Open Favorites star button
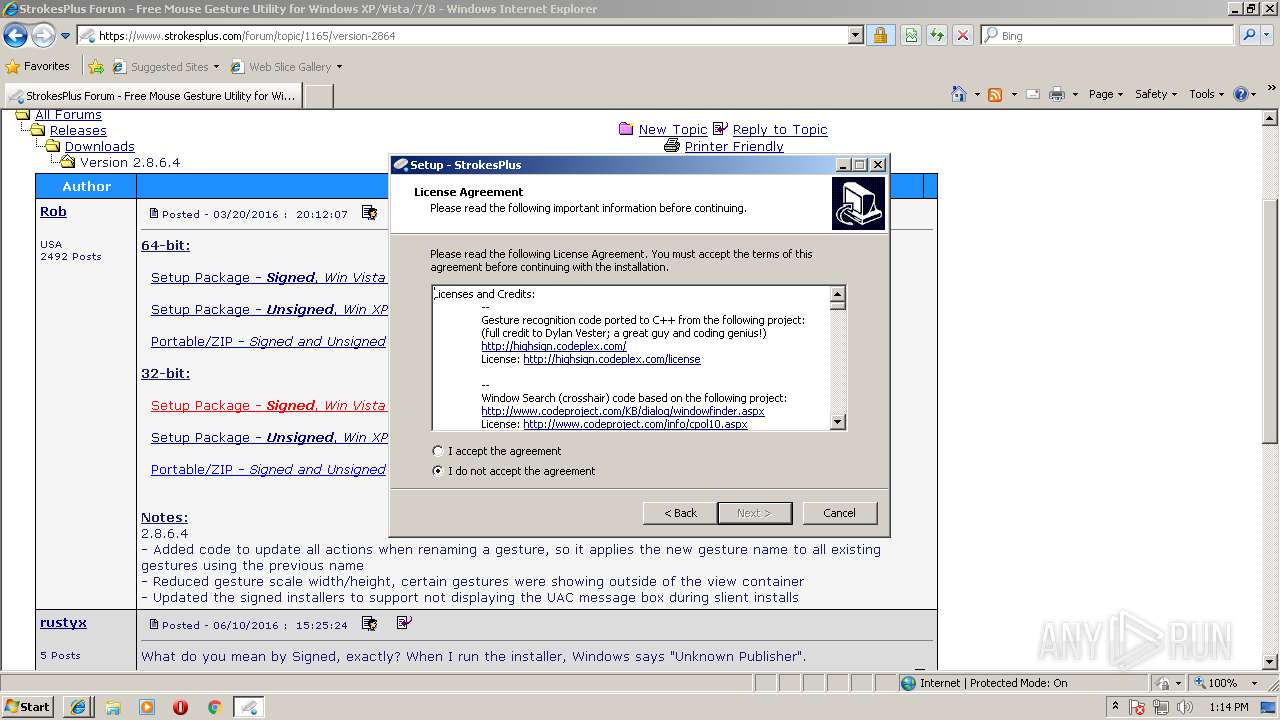This screenshot has height=720, width=1280. [13, 67]
